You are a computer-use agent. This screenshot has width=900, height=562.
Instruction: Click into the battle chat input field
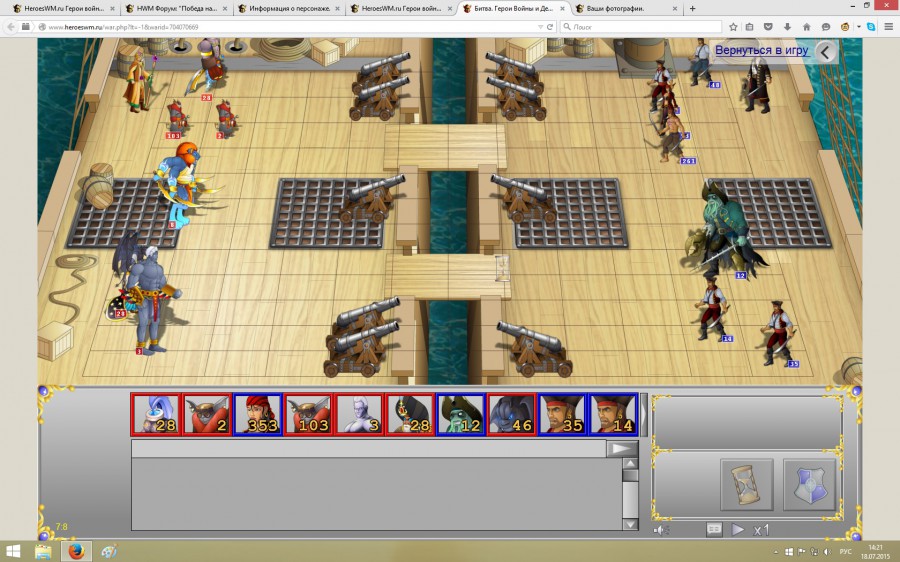click(368, 448)
